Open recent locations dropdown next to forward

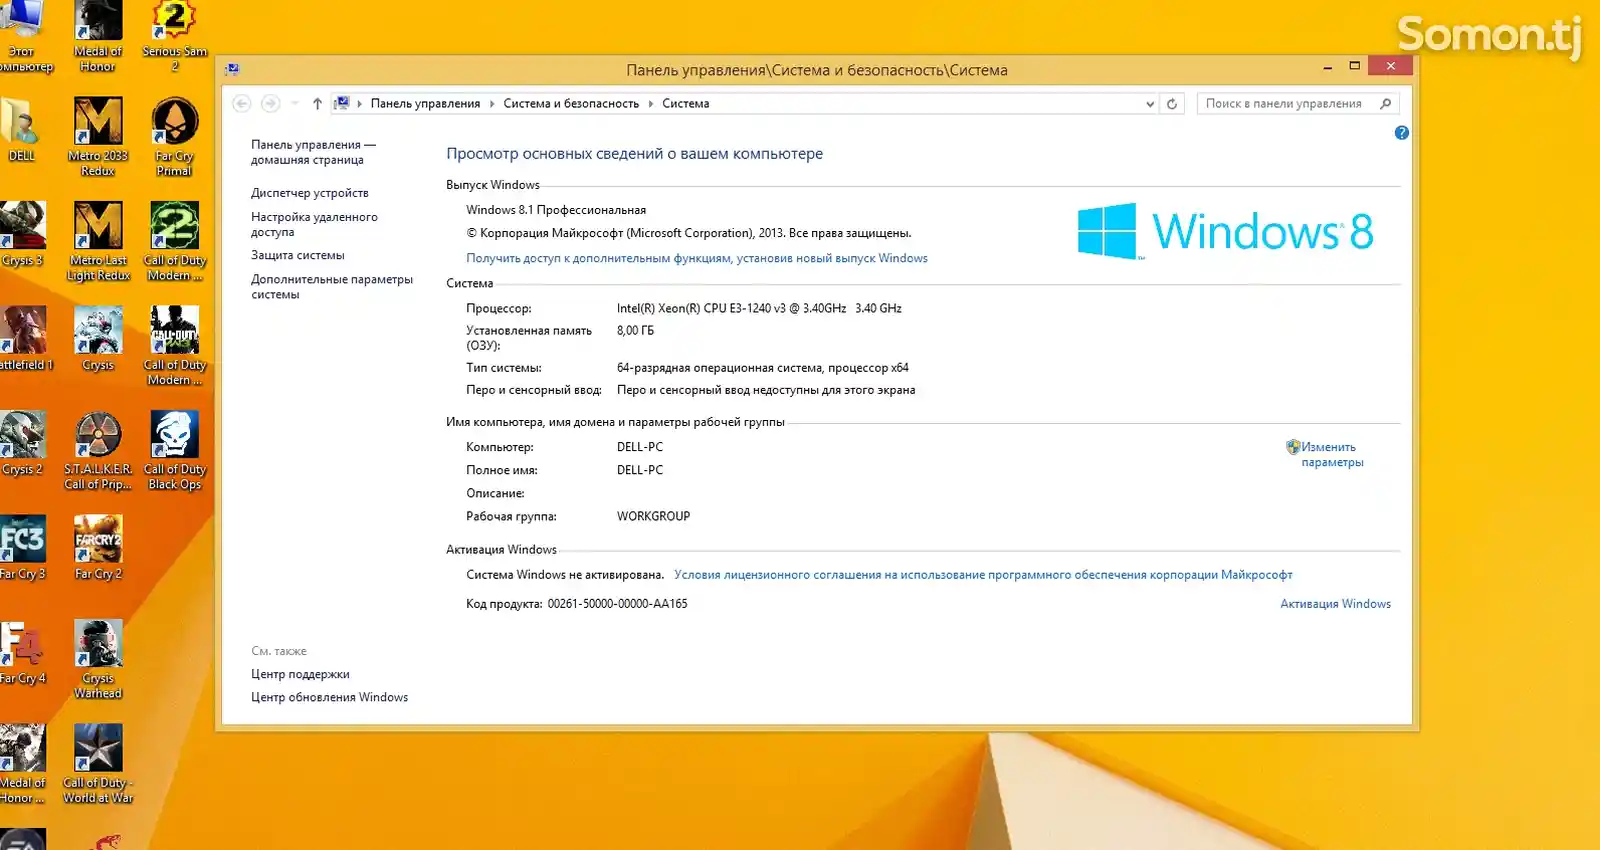(295, 103)
